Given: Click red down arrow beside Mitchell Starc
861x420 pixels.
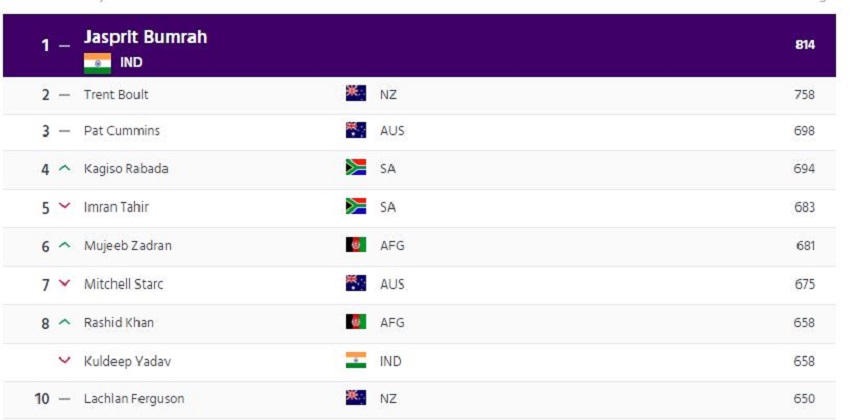Looking at the screenshot, I should tap(65, 283).
